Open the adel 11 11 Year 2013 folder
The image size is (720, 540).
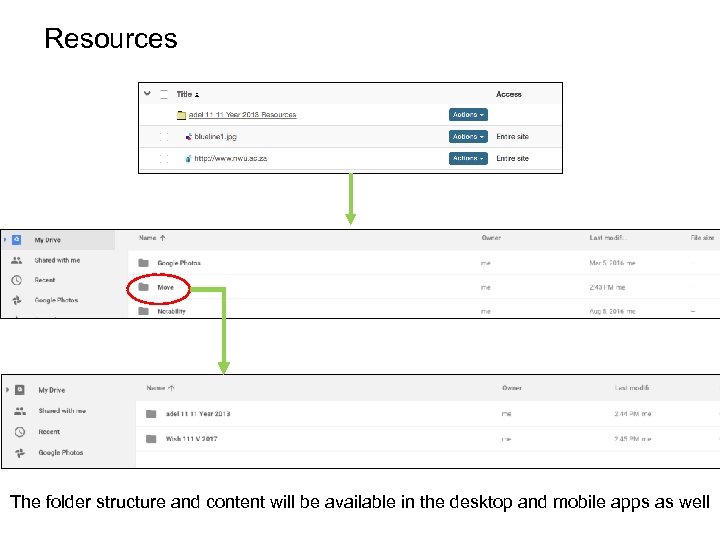pyautogui.click(x=198, y=414)
